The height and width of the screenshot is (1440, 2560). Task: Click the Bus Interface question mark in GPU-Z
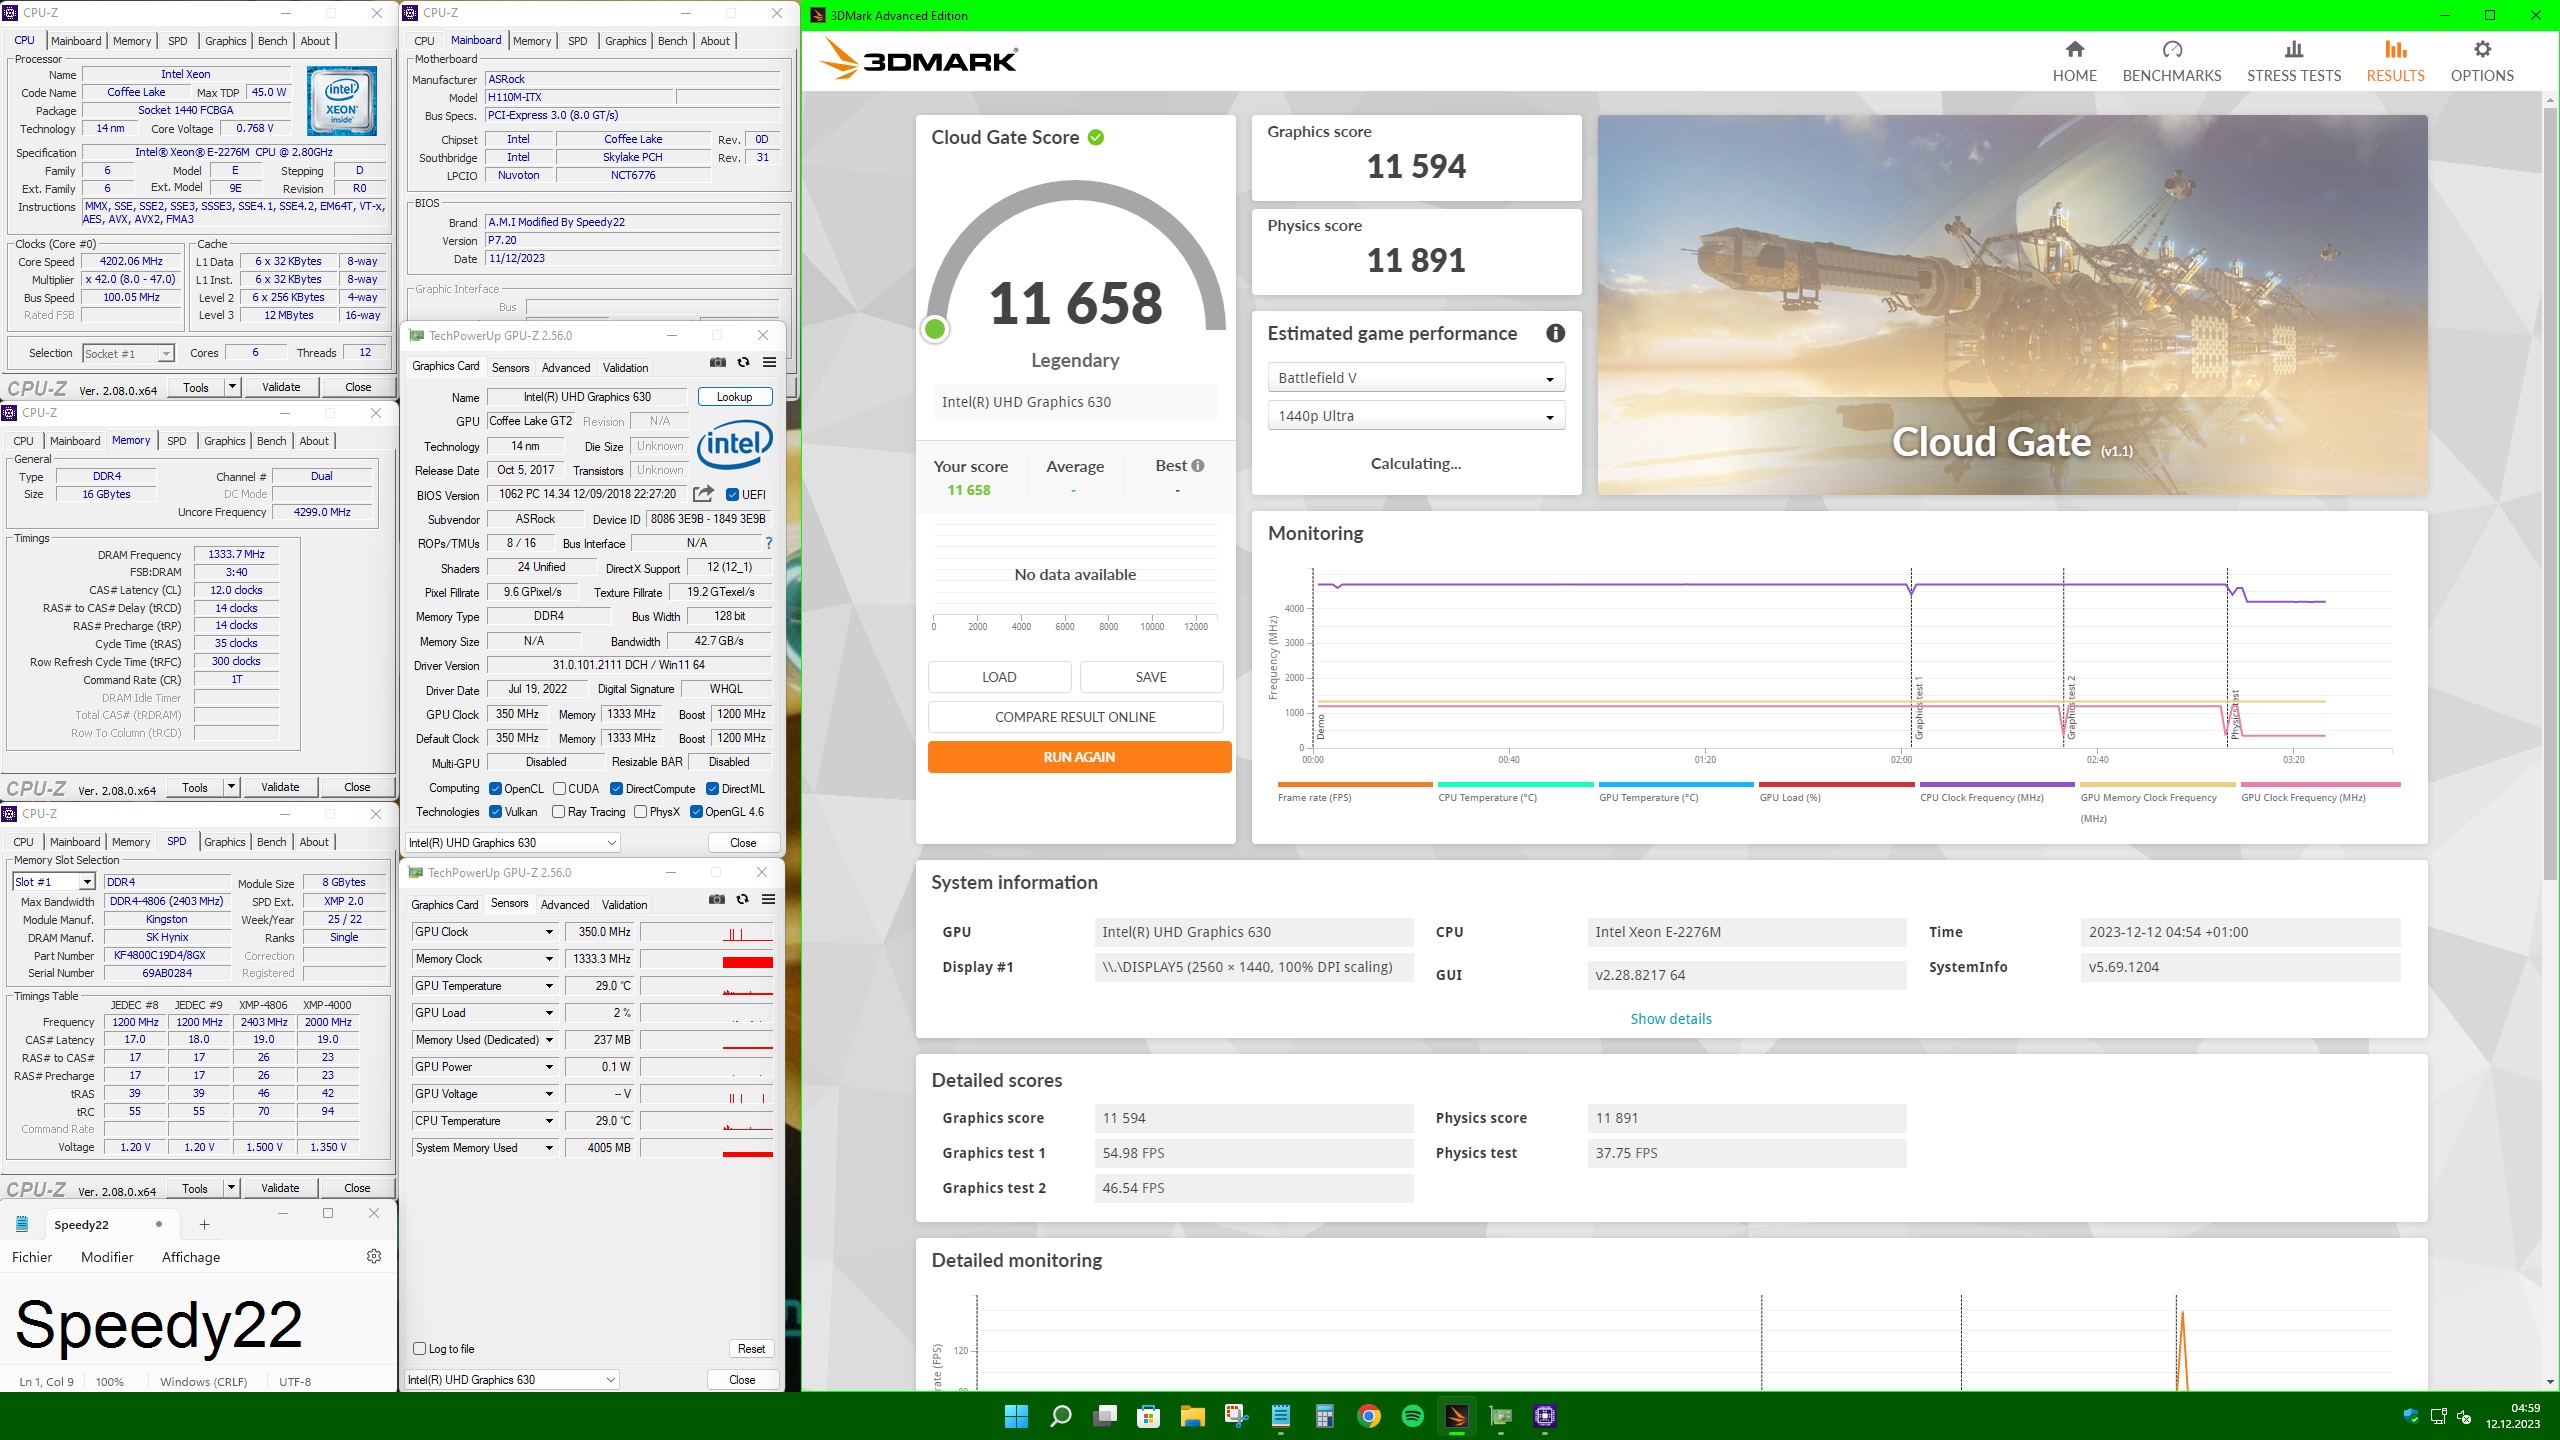coord(768,543)
